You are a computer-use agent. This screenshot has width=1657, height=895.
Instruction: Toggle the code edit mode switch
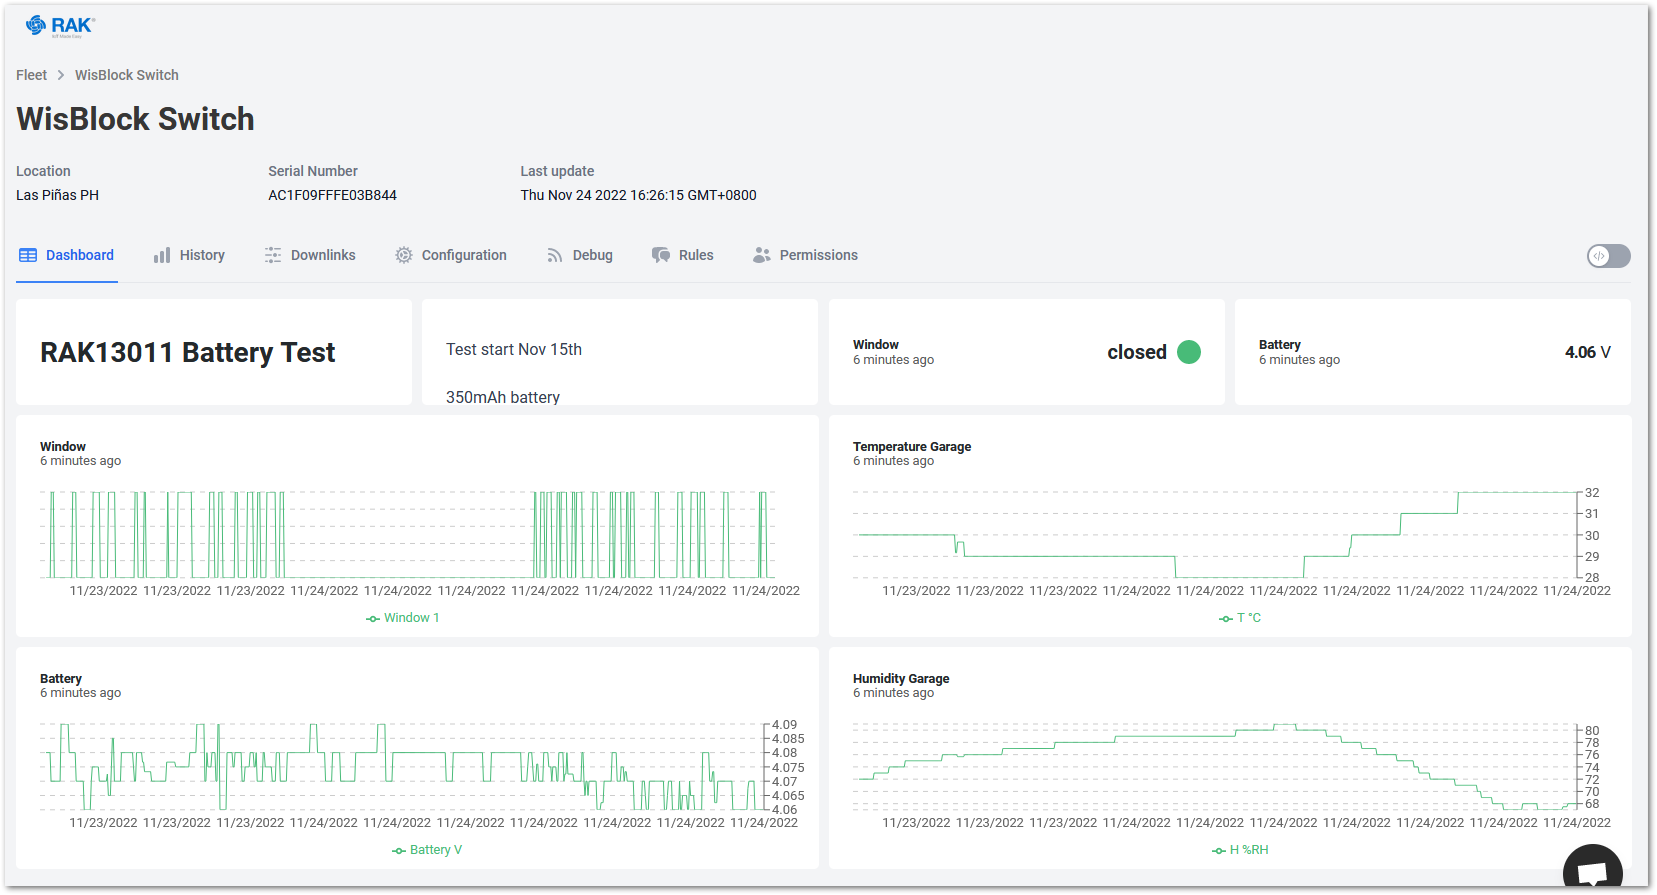(1609, 256)
